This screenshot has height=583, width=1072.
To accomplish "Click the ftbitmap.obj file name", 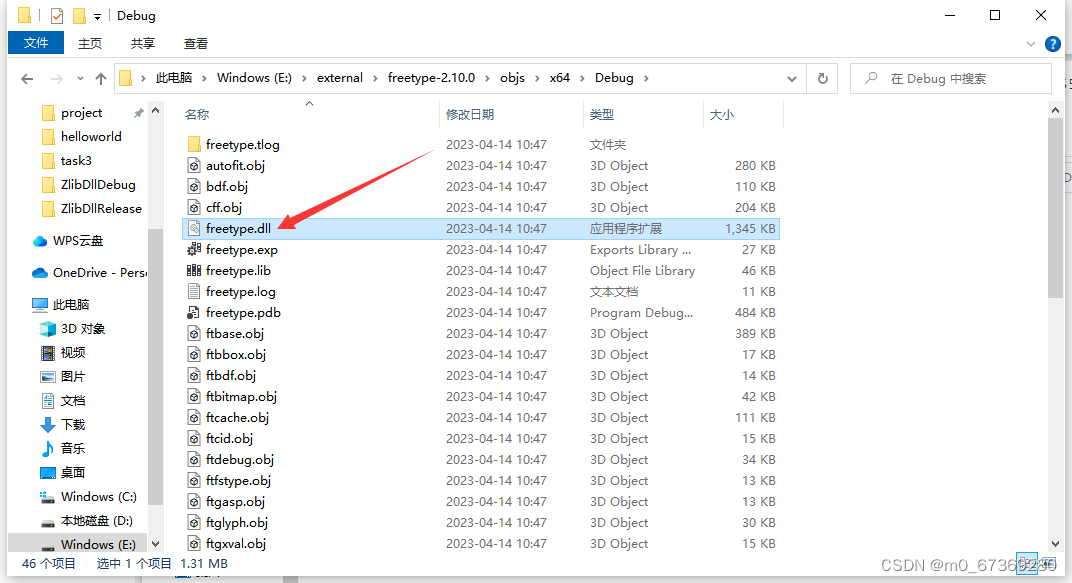I will tap(241, 396).
